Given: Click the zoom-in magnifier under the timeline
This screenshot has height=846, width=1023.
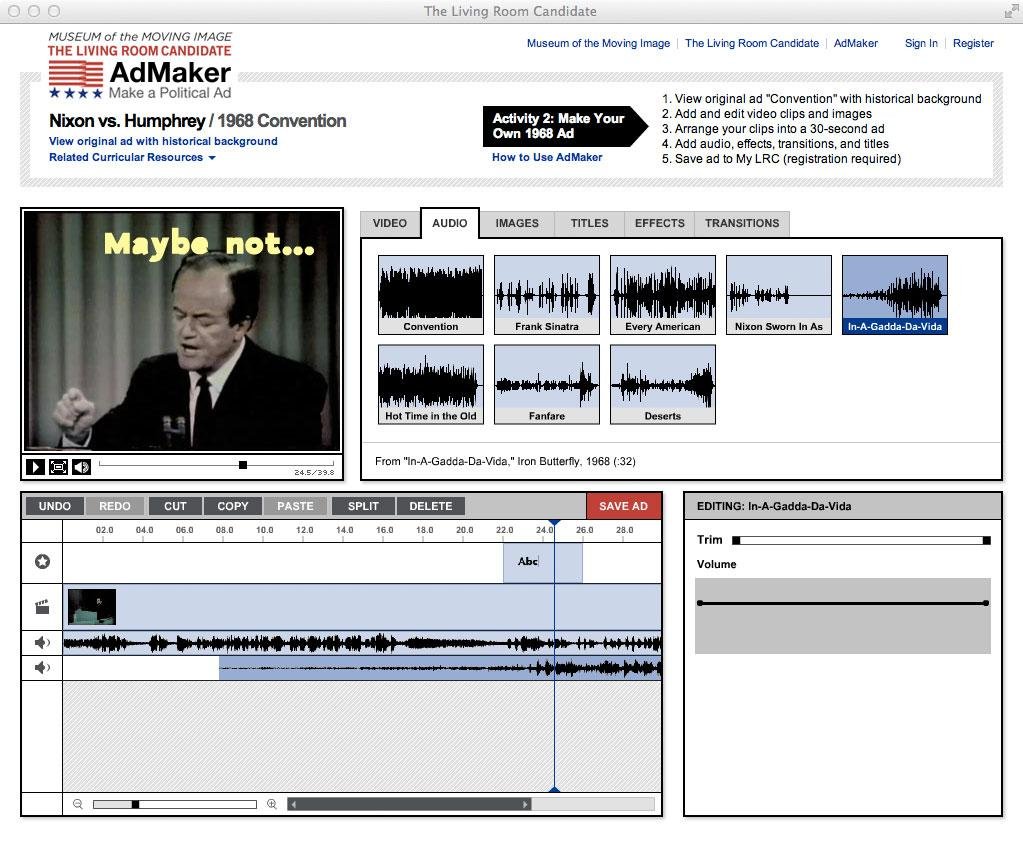Looking at the screenshot, I should 270,803.
